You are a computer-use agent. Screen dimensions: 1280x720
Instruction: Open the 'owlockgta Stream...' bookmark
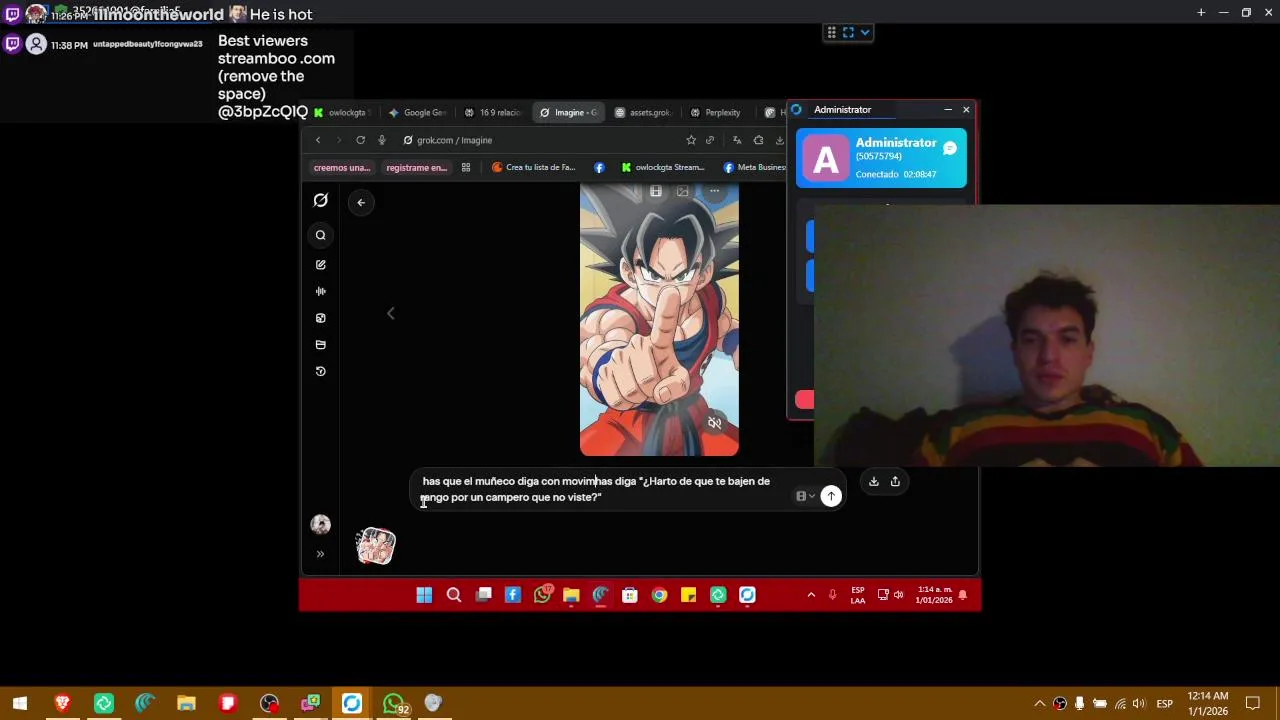coord(663,168)
